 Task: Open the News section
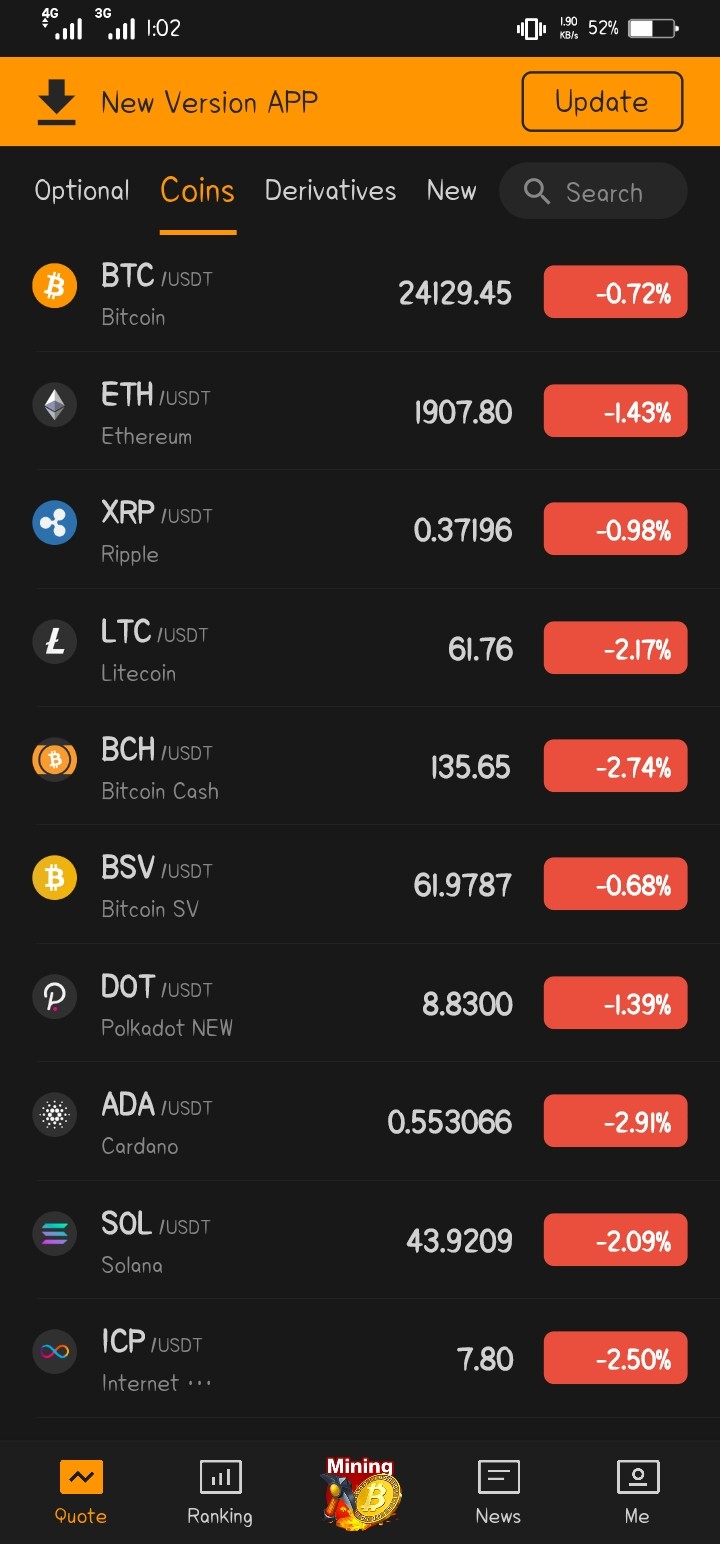(x=498, y=1492)
